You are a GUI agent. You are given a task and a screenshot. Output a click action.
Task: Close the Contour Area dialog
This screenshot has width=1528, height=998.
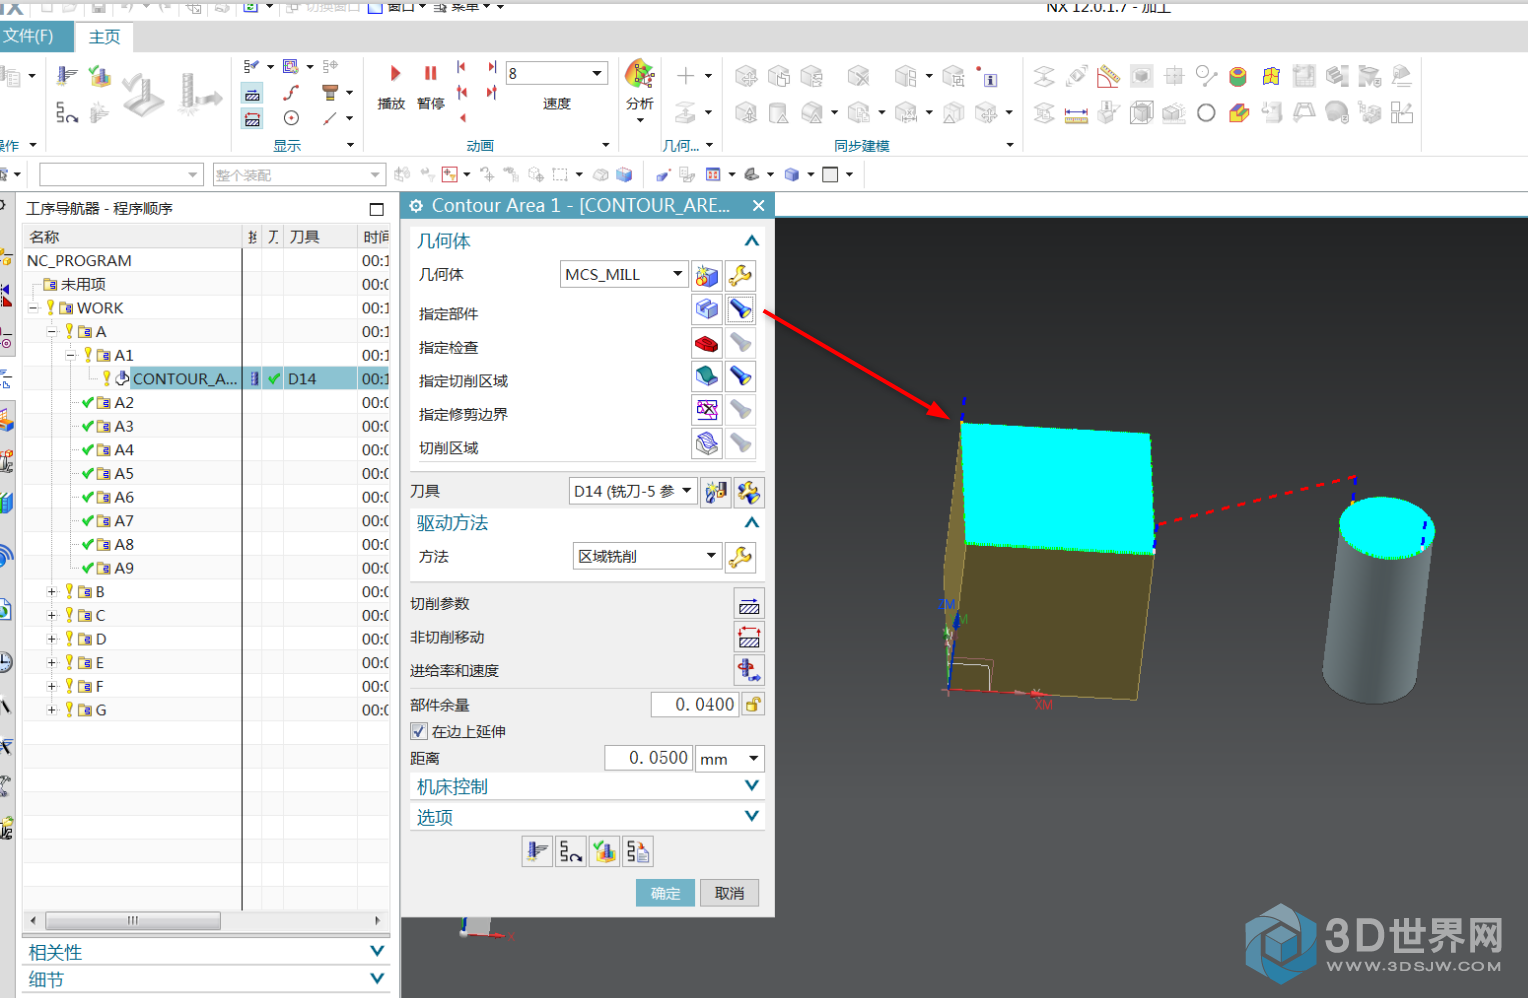758,205
